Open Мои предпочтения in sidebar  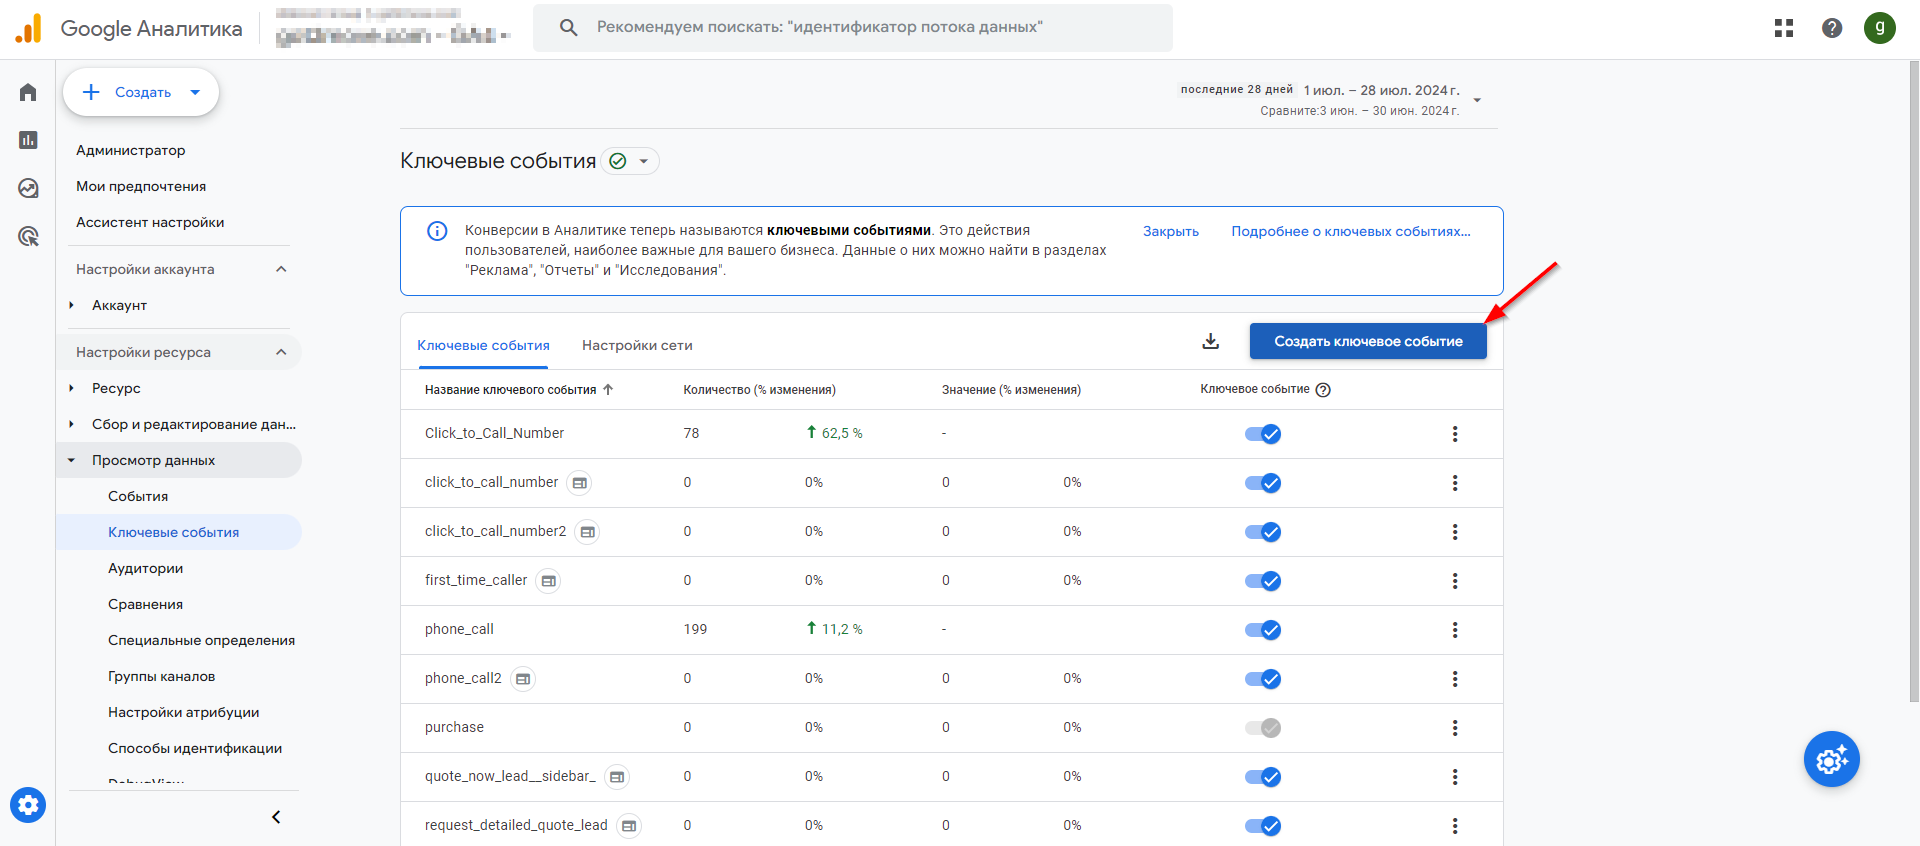point(141,186)
